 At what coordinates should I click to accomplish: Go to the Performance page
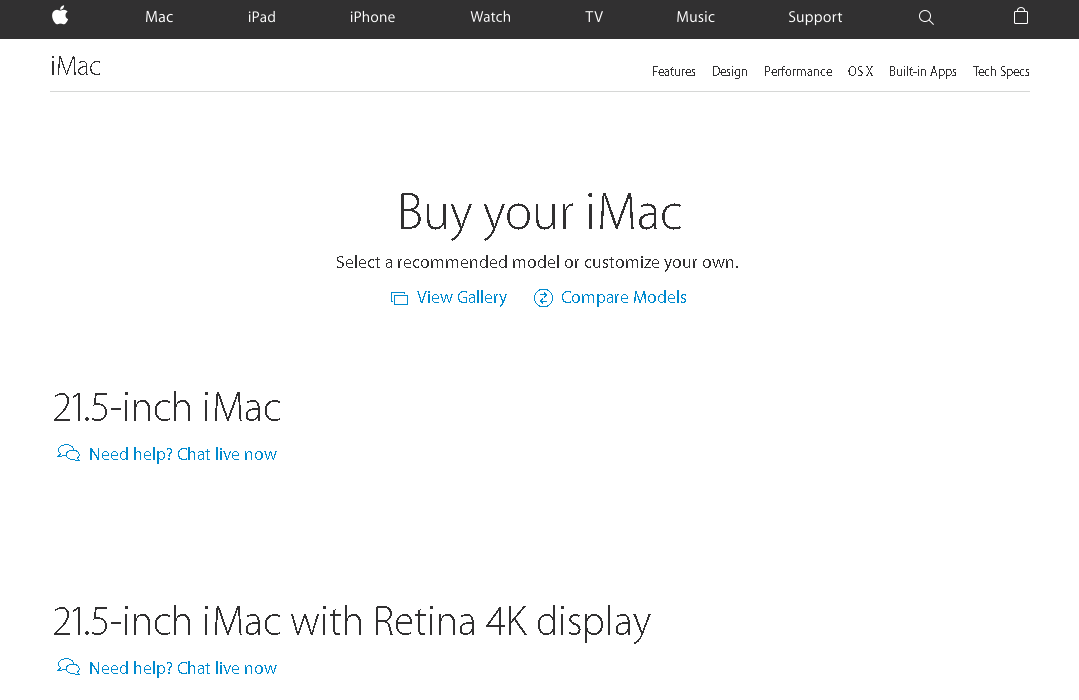click(x=798, y=72)
